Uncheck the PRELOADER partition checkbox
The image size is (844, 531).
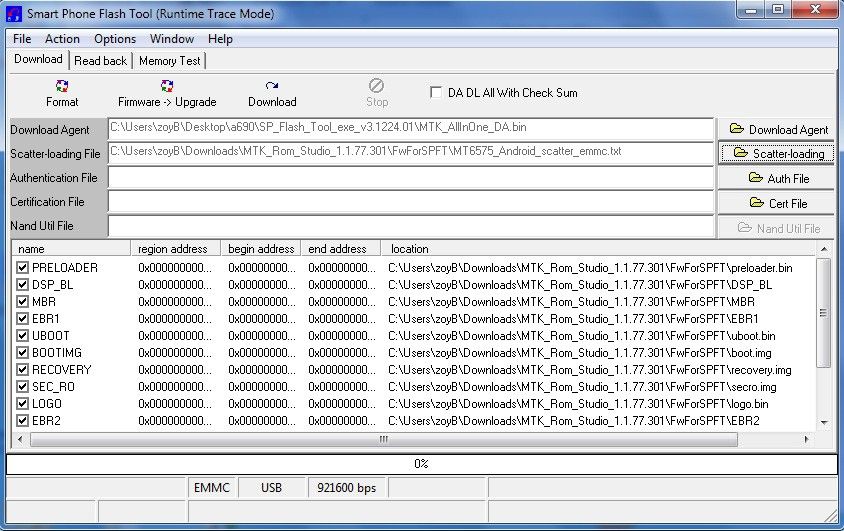coord(22,267)
